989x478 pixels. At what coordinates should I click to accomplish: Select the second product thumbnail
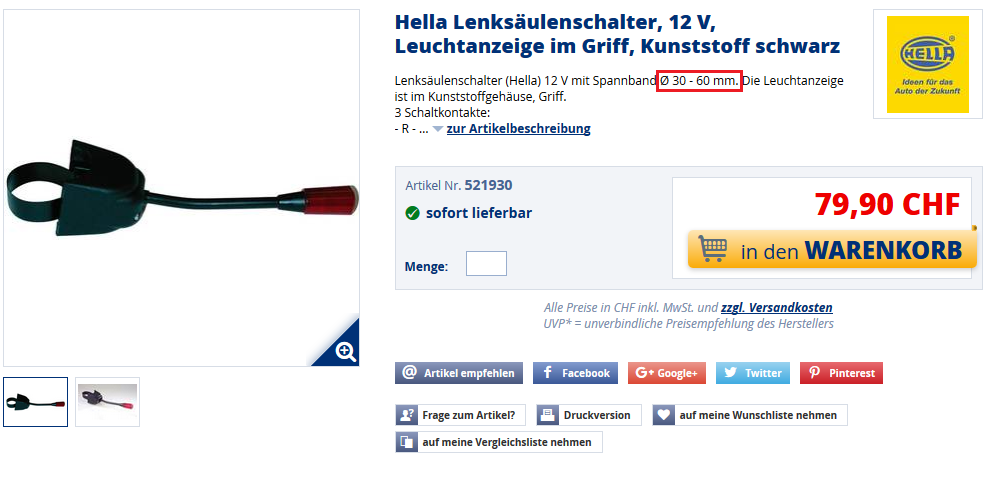[107, 402]
